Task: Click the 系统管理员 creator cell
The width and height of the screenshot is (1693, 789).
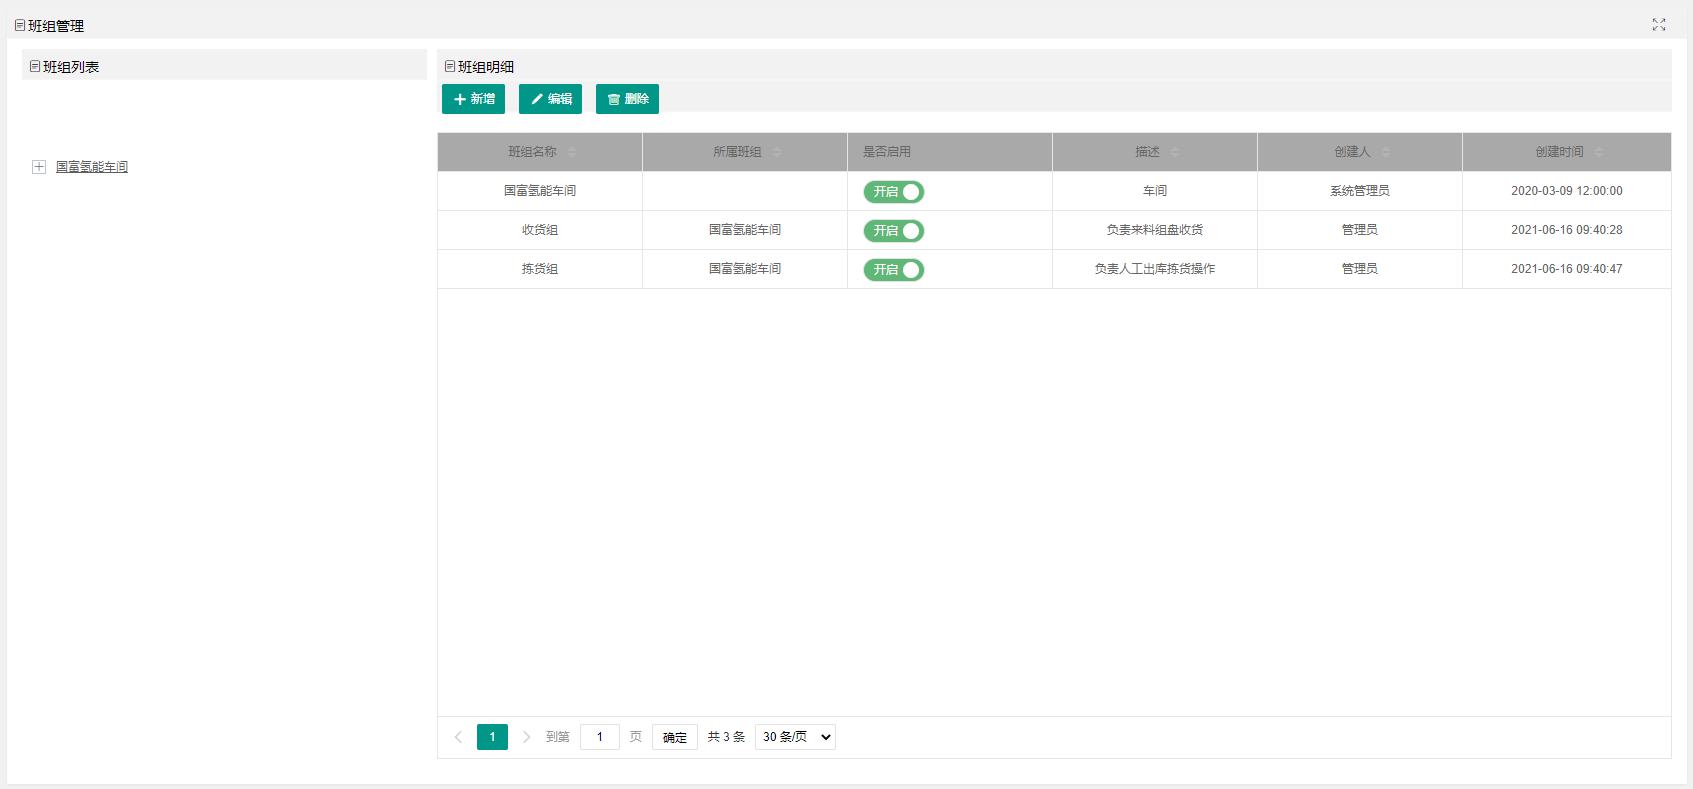Action: click(x=1360, y=191)
